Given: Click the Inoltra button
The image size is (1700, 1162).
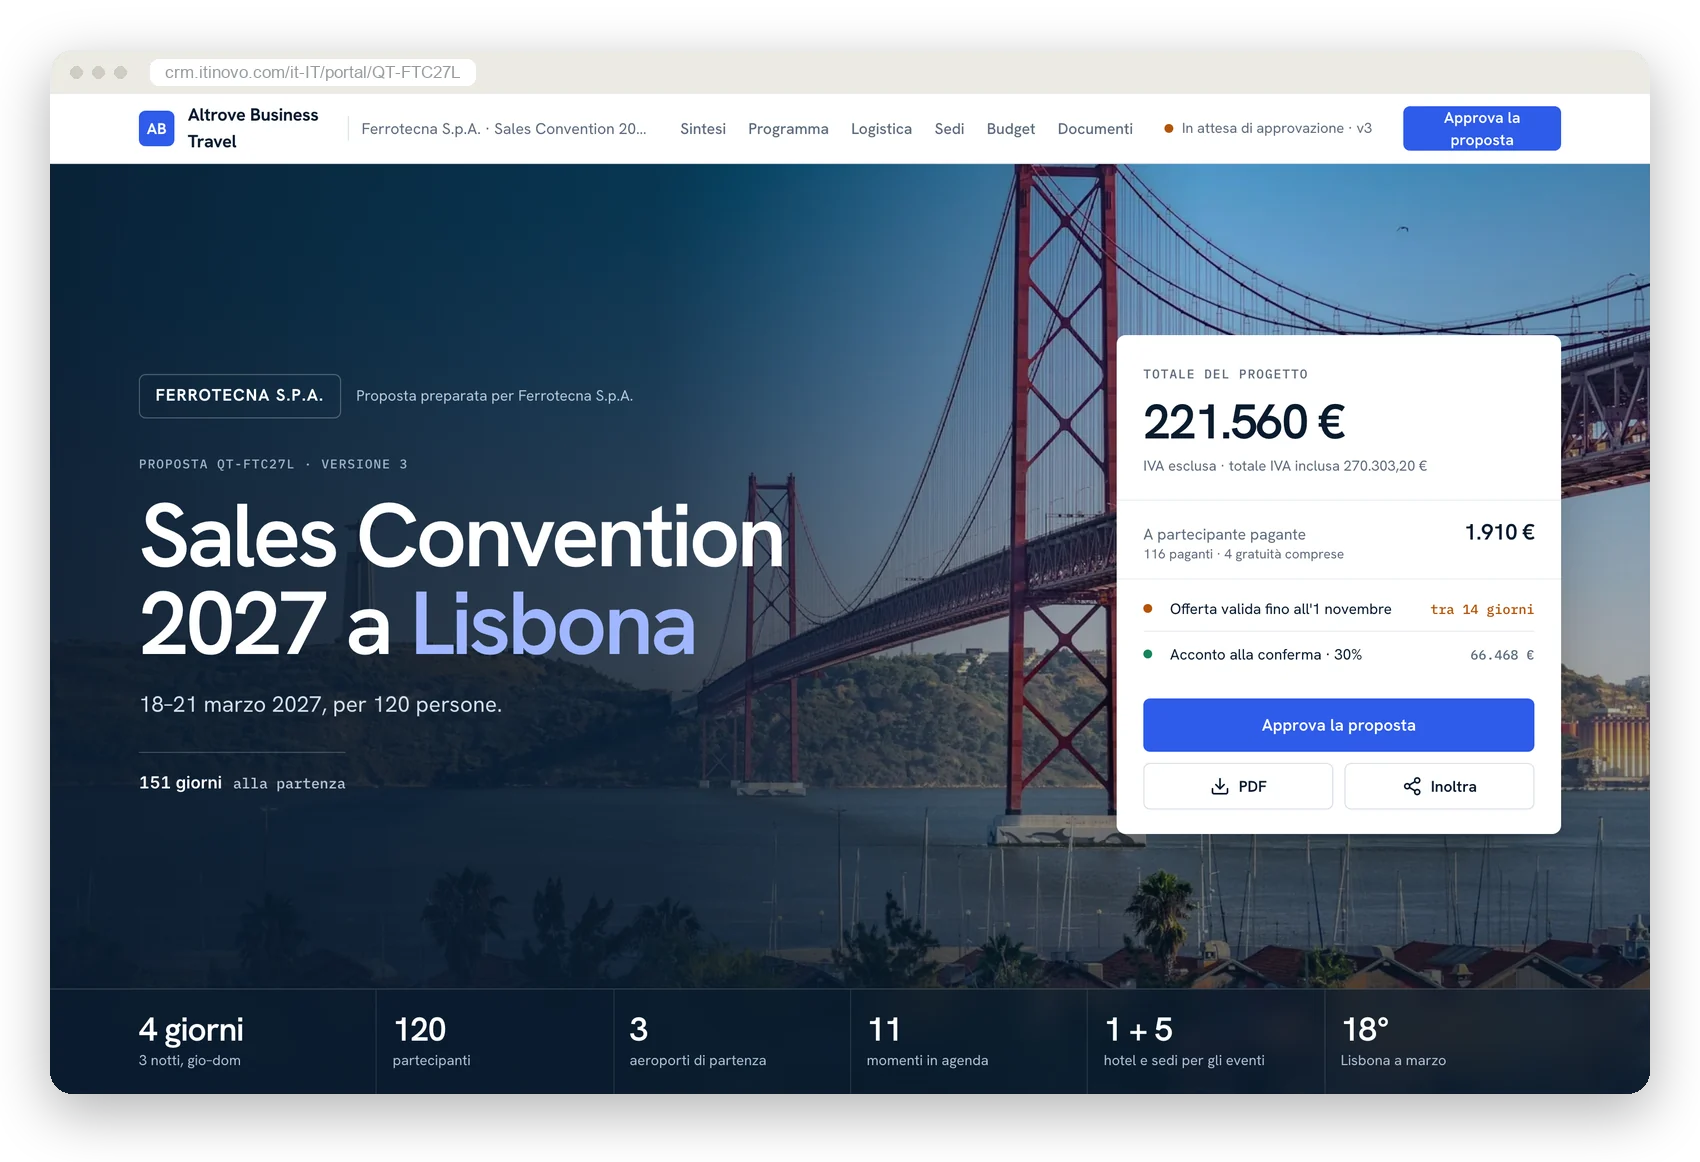Looking at the screenshot, I should (x=1439, y=786).
